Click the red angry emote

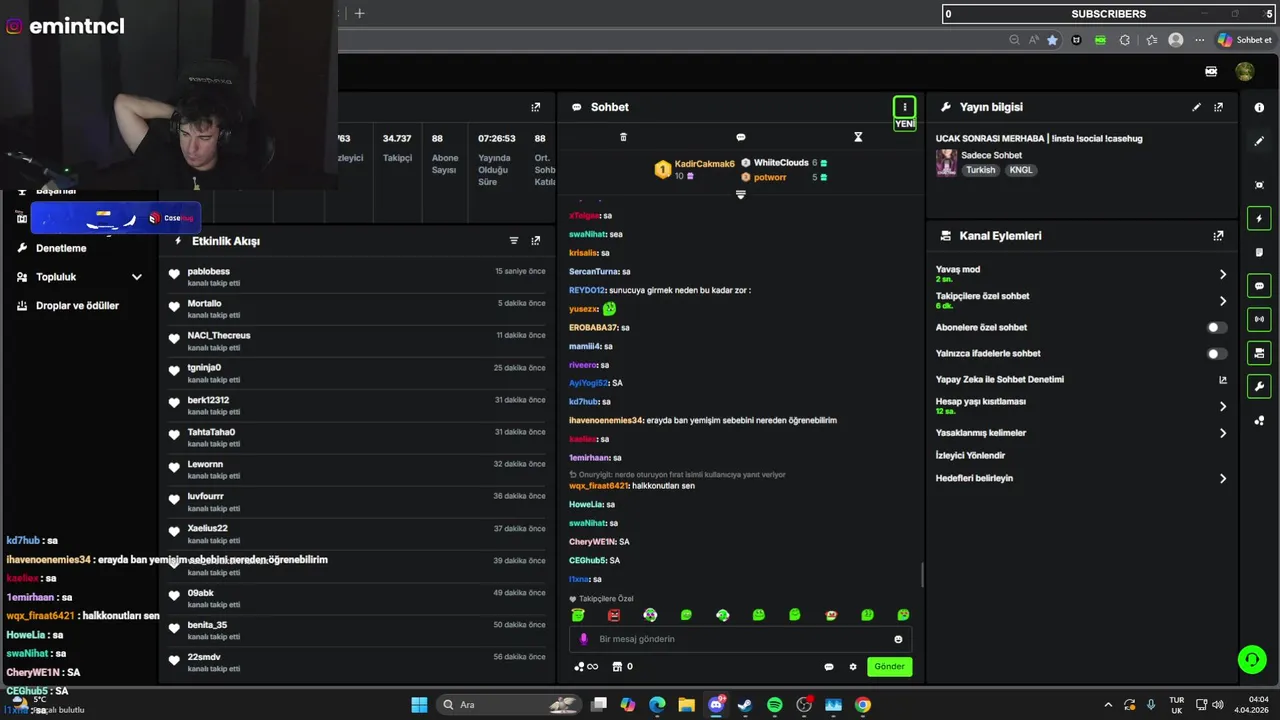click(x=614, y=615)
